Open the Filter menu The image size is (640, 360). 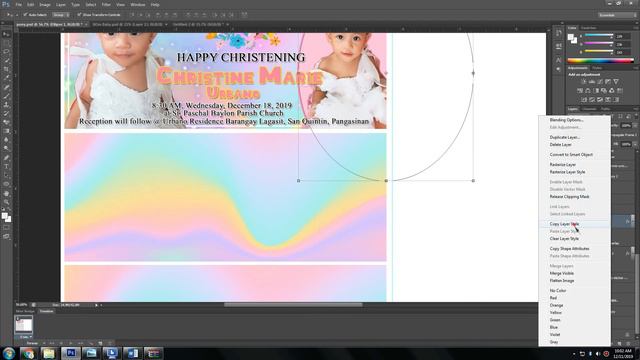pos(106,5)
